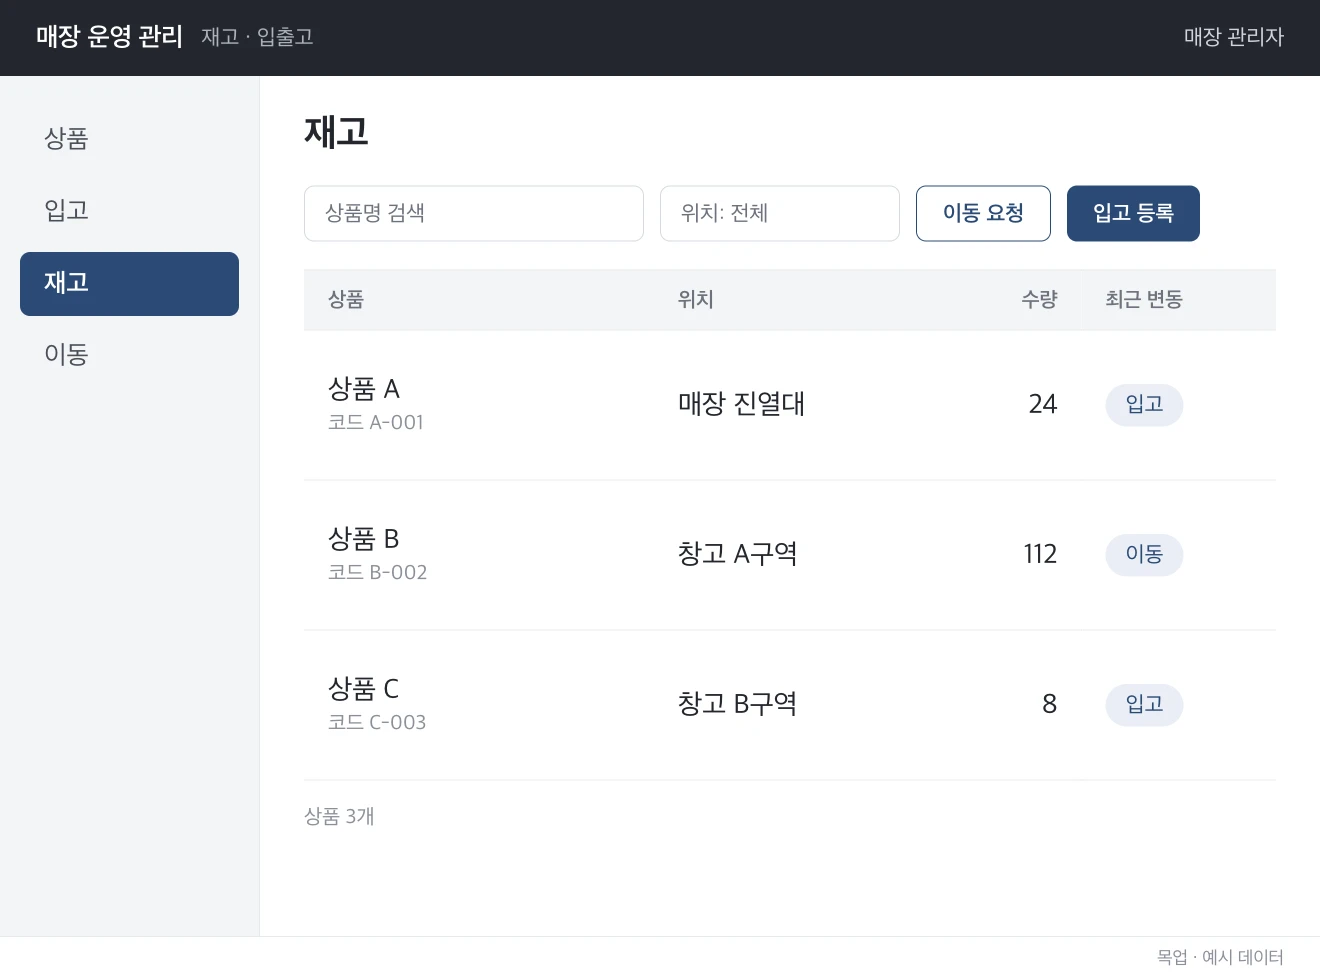Viewport: 1320px width, 980px height.
Task: Click the 위치 column header
Action: (696, 300)
